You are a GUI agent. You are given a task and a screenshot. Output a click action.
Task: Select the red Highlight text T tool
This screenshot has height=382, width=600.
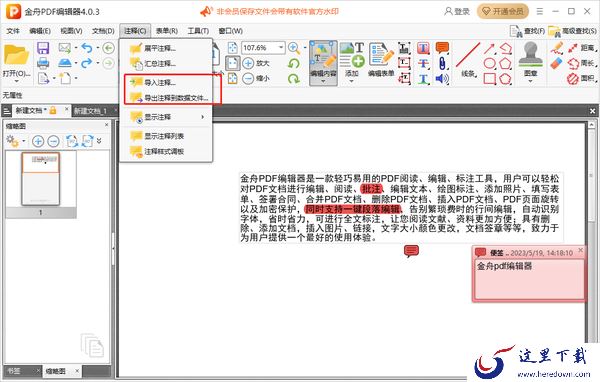[423, 48]
